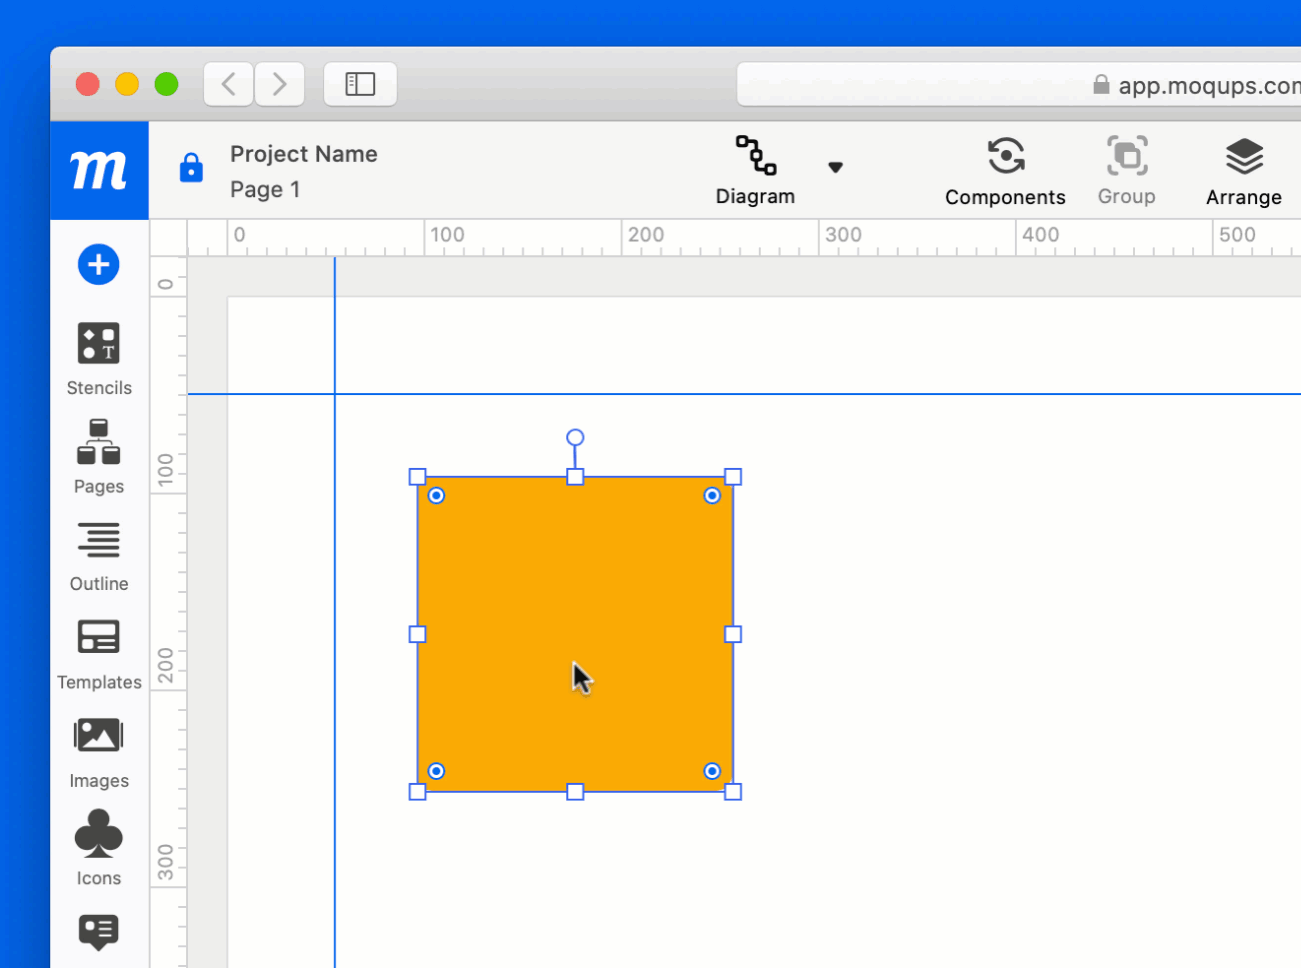Open the Diagram tool dropdown arrow
The width and height of the screenshot is (1301, 968).
tap(836, 167)
